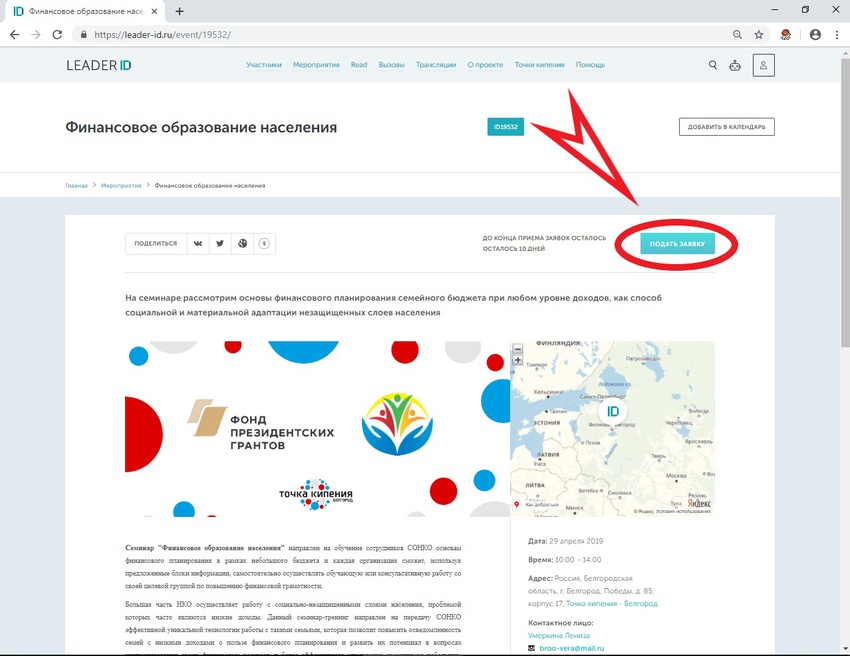
Task: Open a new browser tab
Action: tap(179, 11)
